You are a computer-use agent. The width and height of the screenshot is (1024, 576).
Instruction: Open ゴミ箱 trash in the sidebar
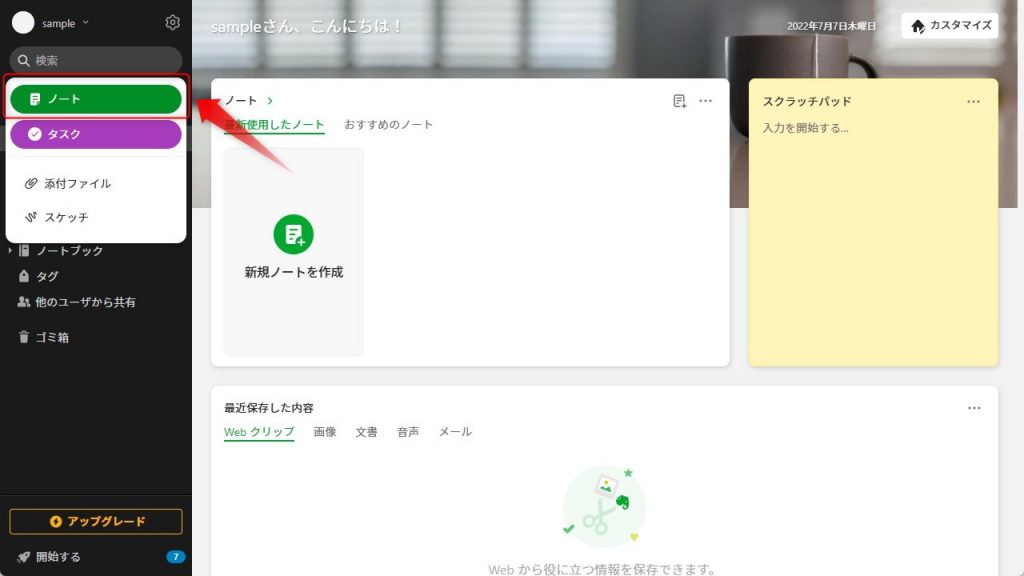(52, 337)
